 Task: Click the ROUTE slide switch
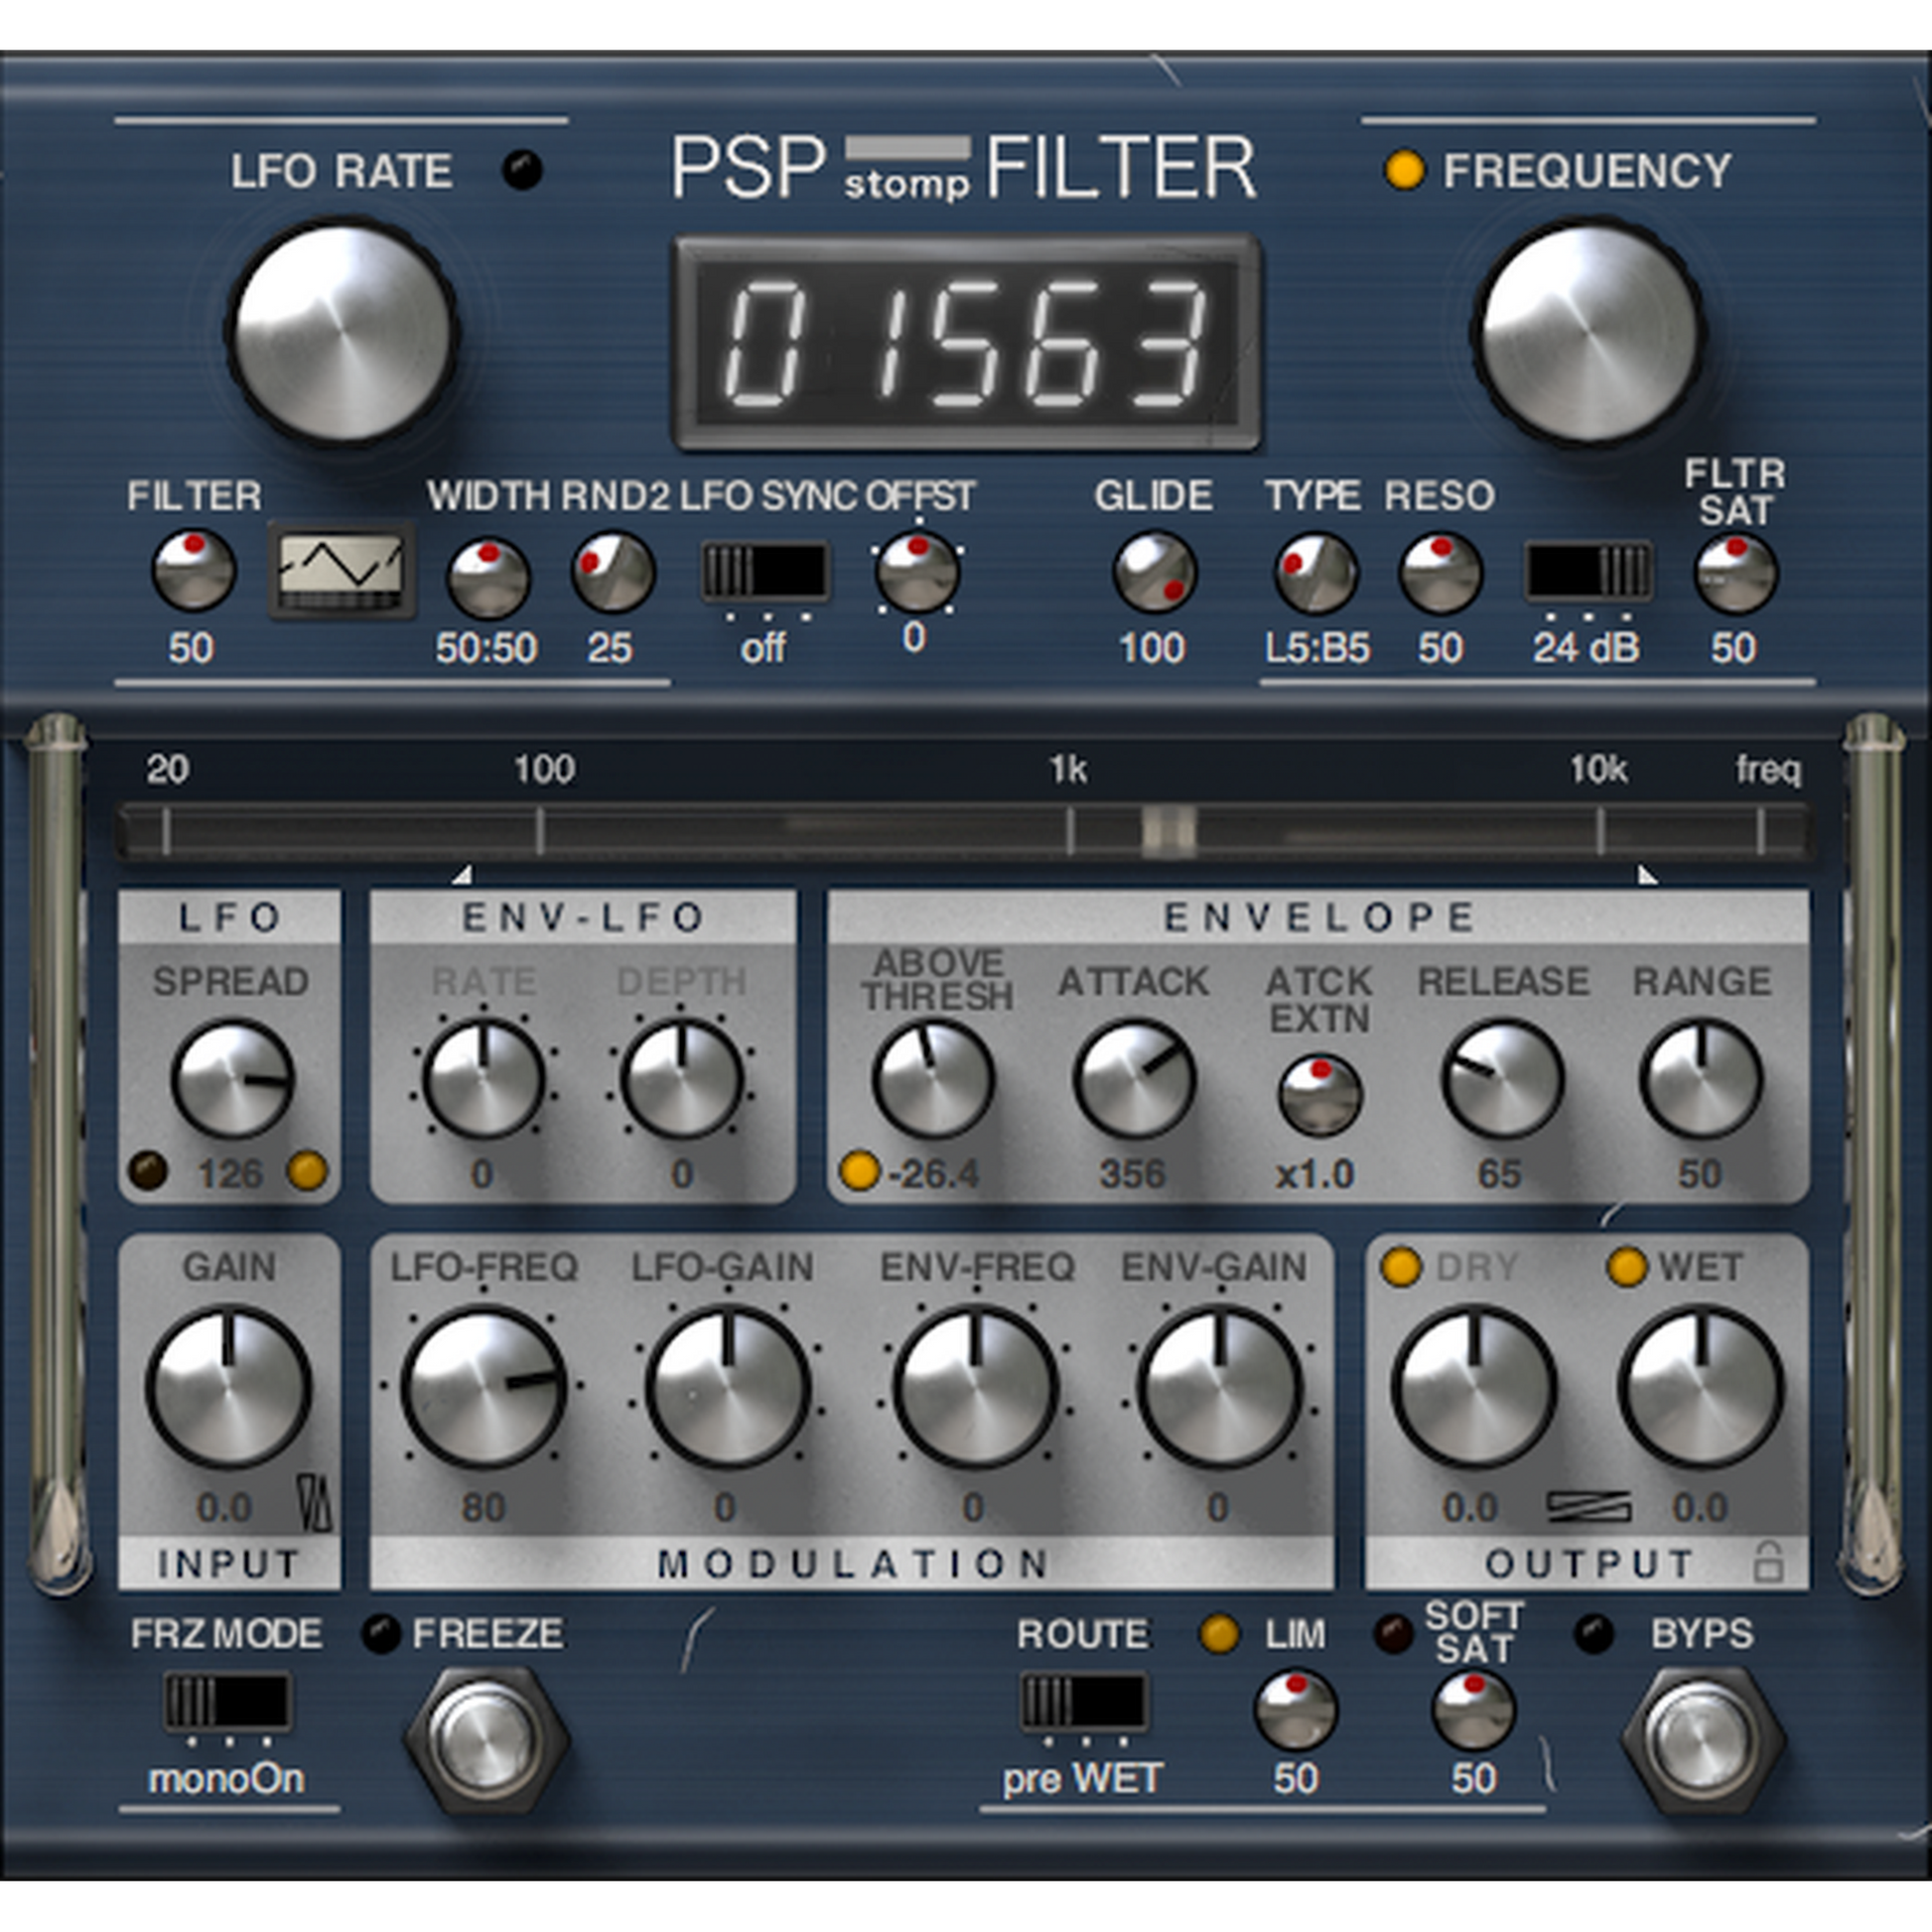point(1085,1701)
